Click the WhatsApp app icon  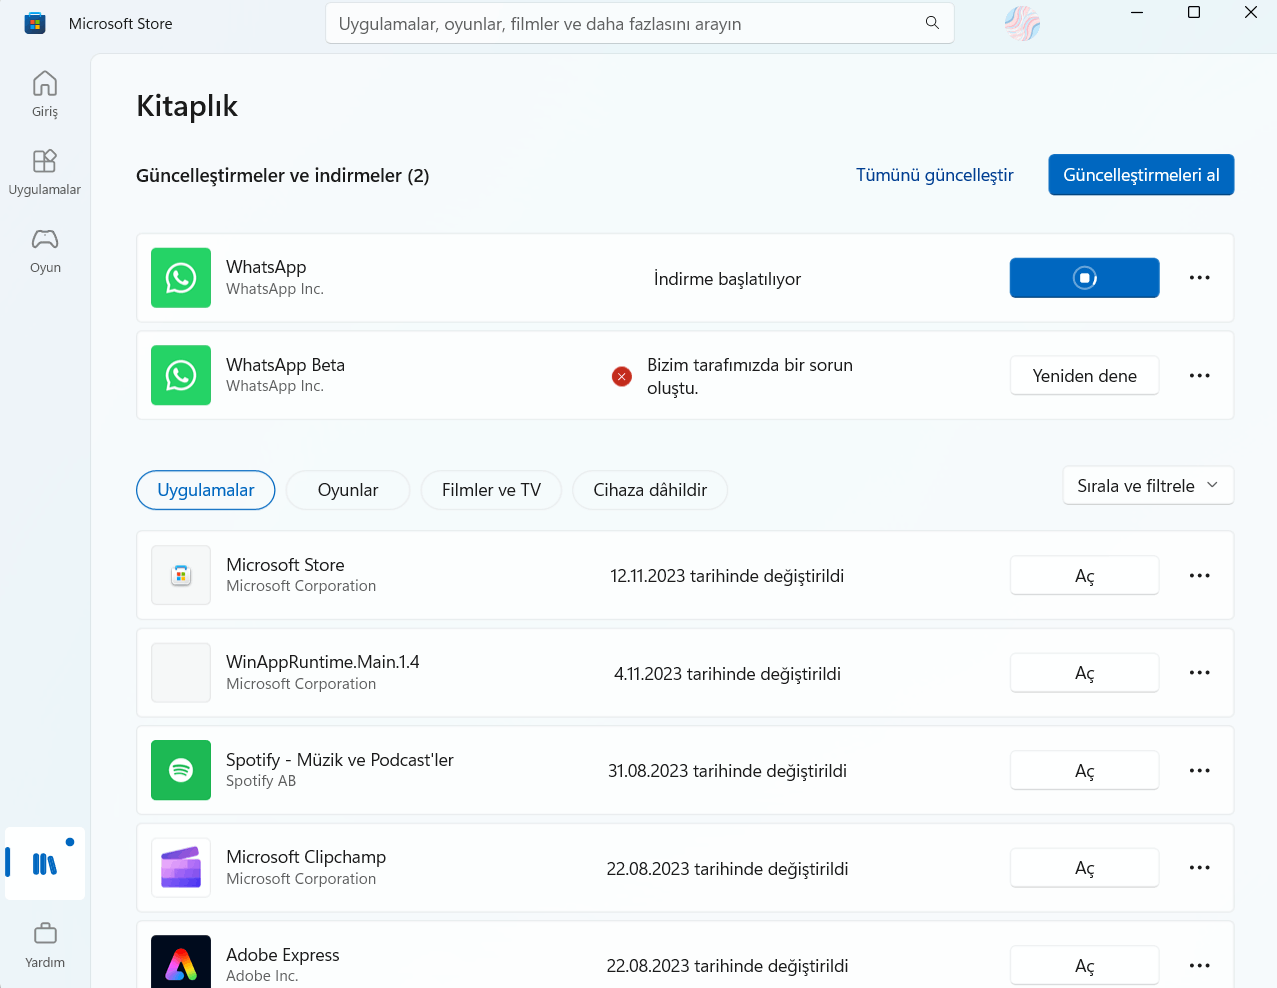(181, 278)
